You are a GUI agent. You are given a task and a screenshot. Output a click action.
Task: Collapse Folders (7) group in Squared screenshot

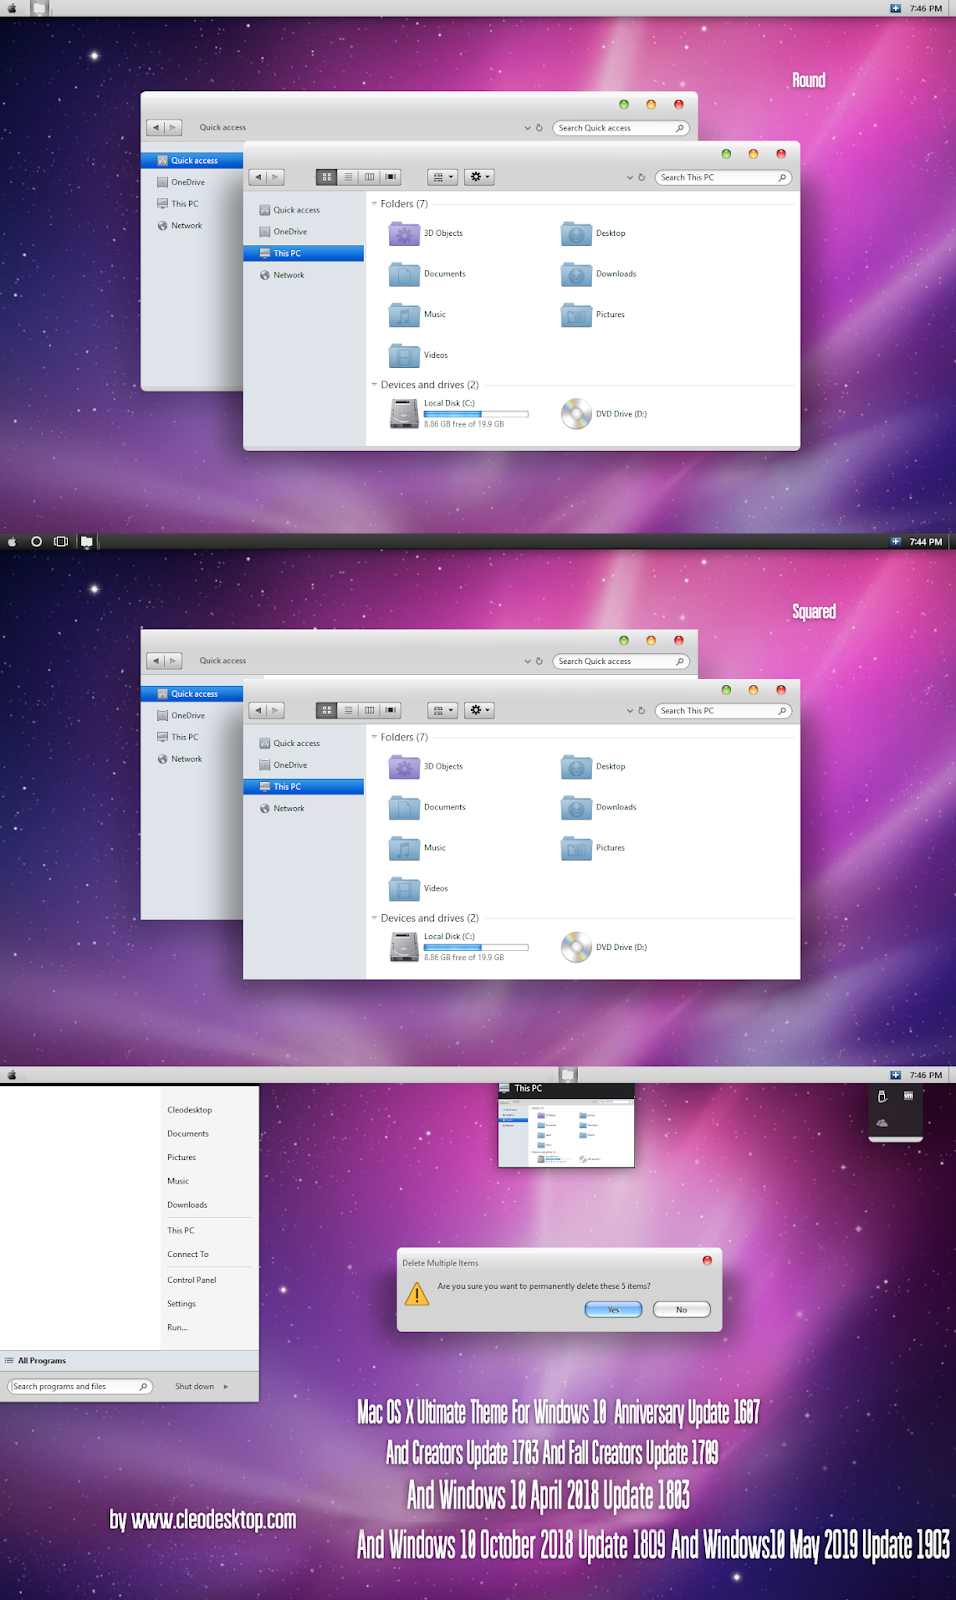[374, 737]
